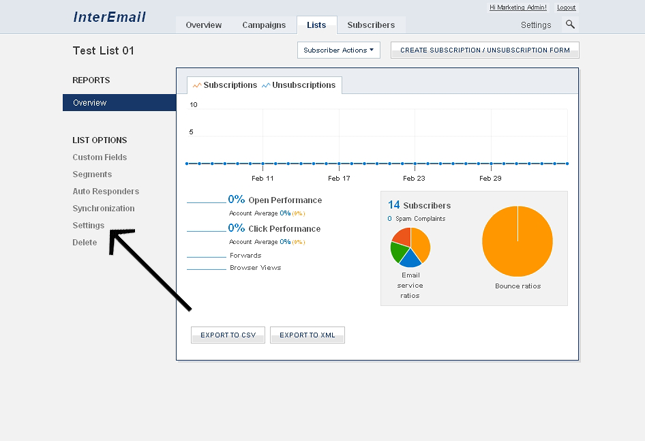Click the orange bounce ratios pie chart
Image resolution: width=645 pixels, height=441 pixels.
517,241
